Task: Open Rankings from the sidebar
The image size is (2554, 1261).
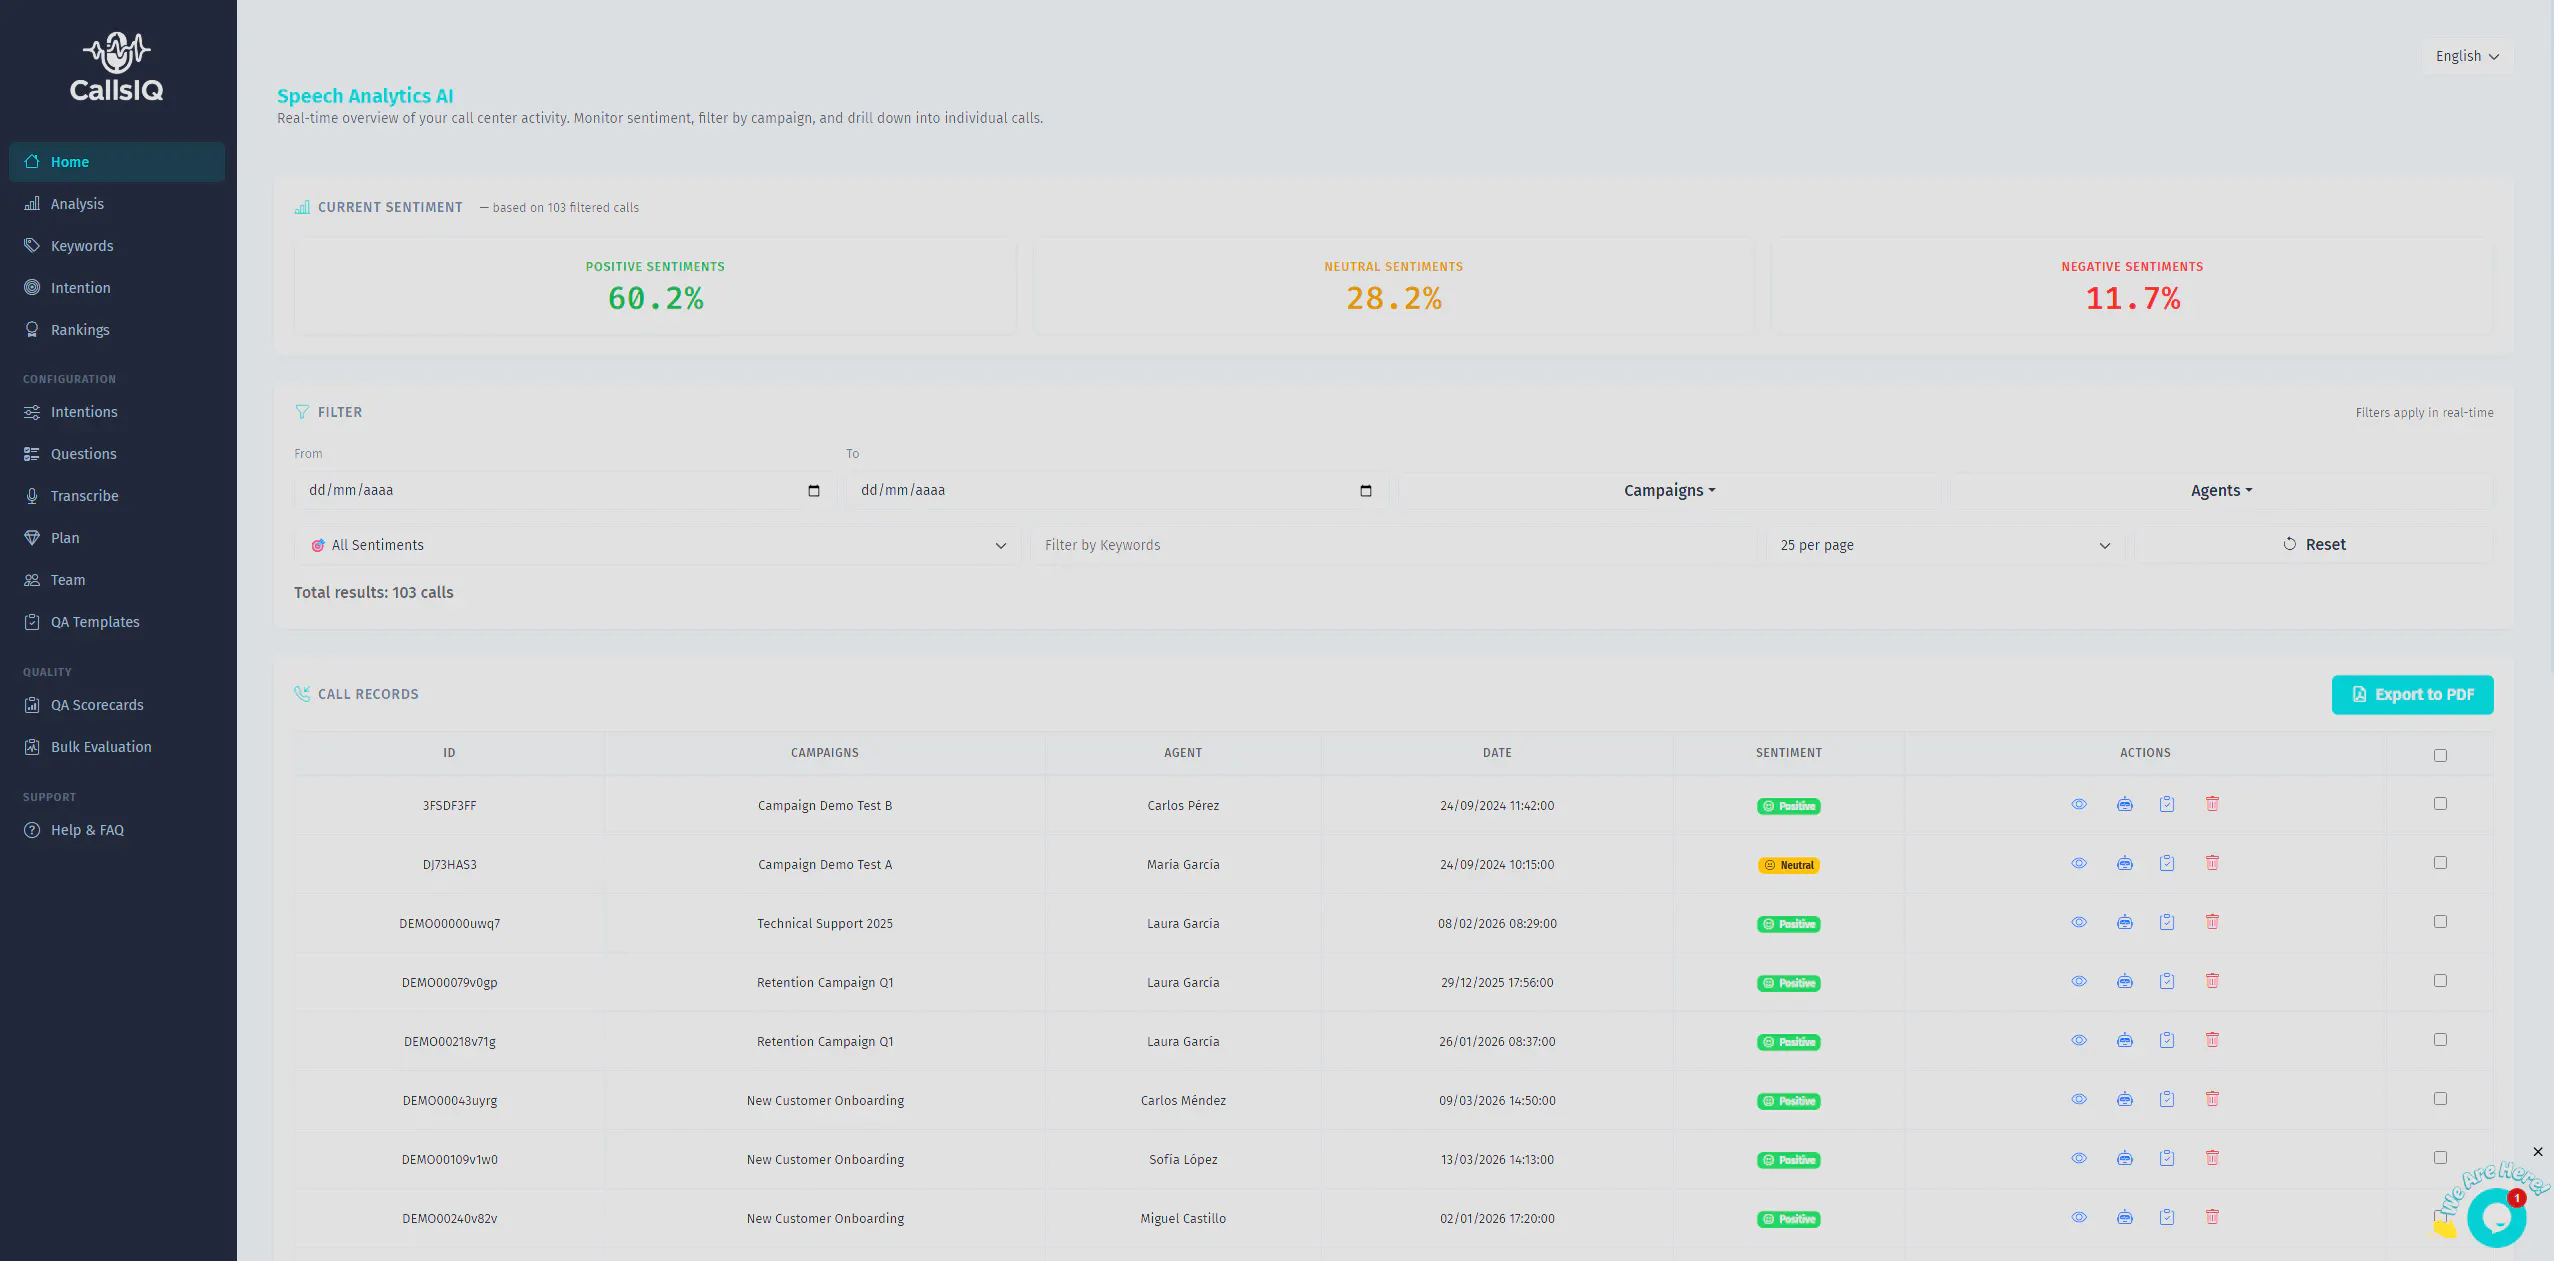Action: pyautogui.click(x=117, y=330)
